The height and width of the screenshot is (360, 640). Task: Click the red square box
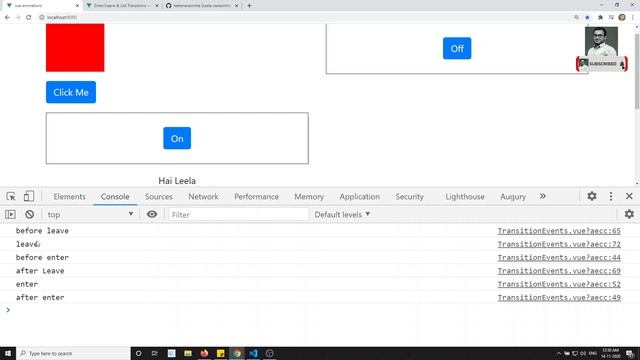pyautogui.click(x=75, y=48)
